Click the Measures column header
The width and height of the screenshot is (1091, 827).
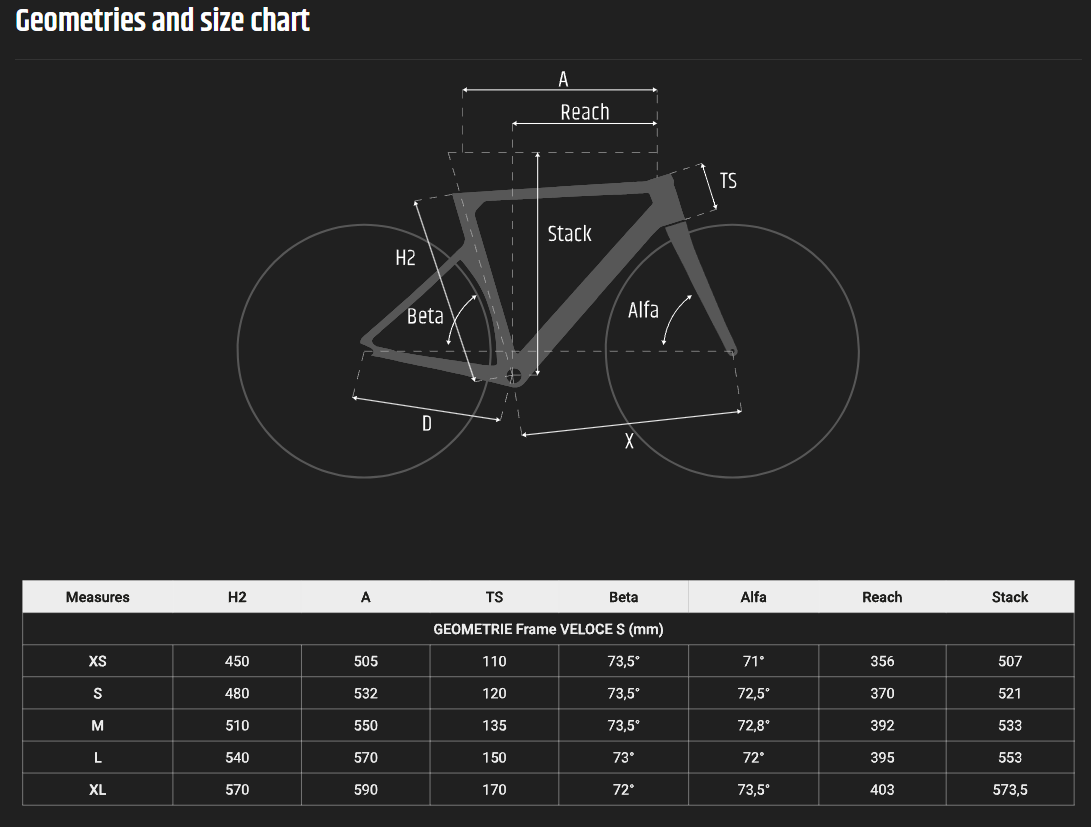[x=97, y=597]
